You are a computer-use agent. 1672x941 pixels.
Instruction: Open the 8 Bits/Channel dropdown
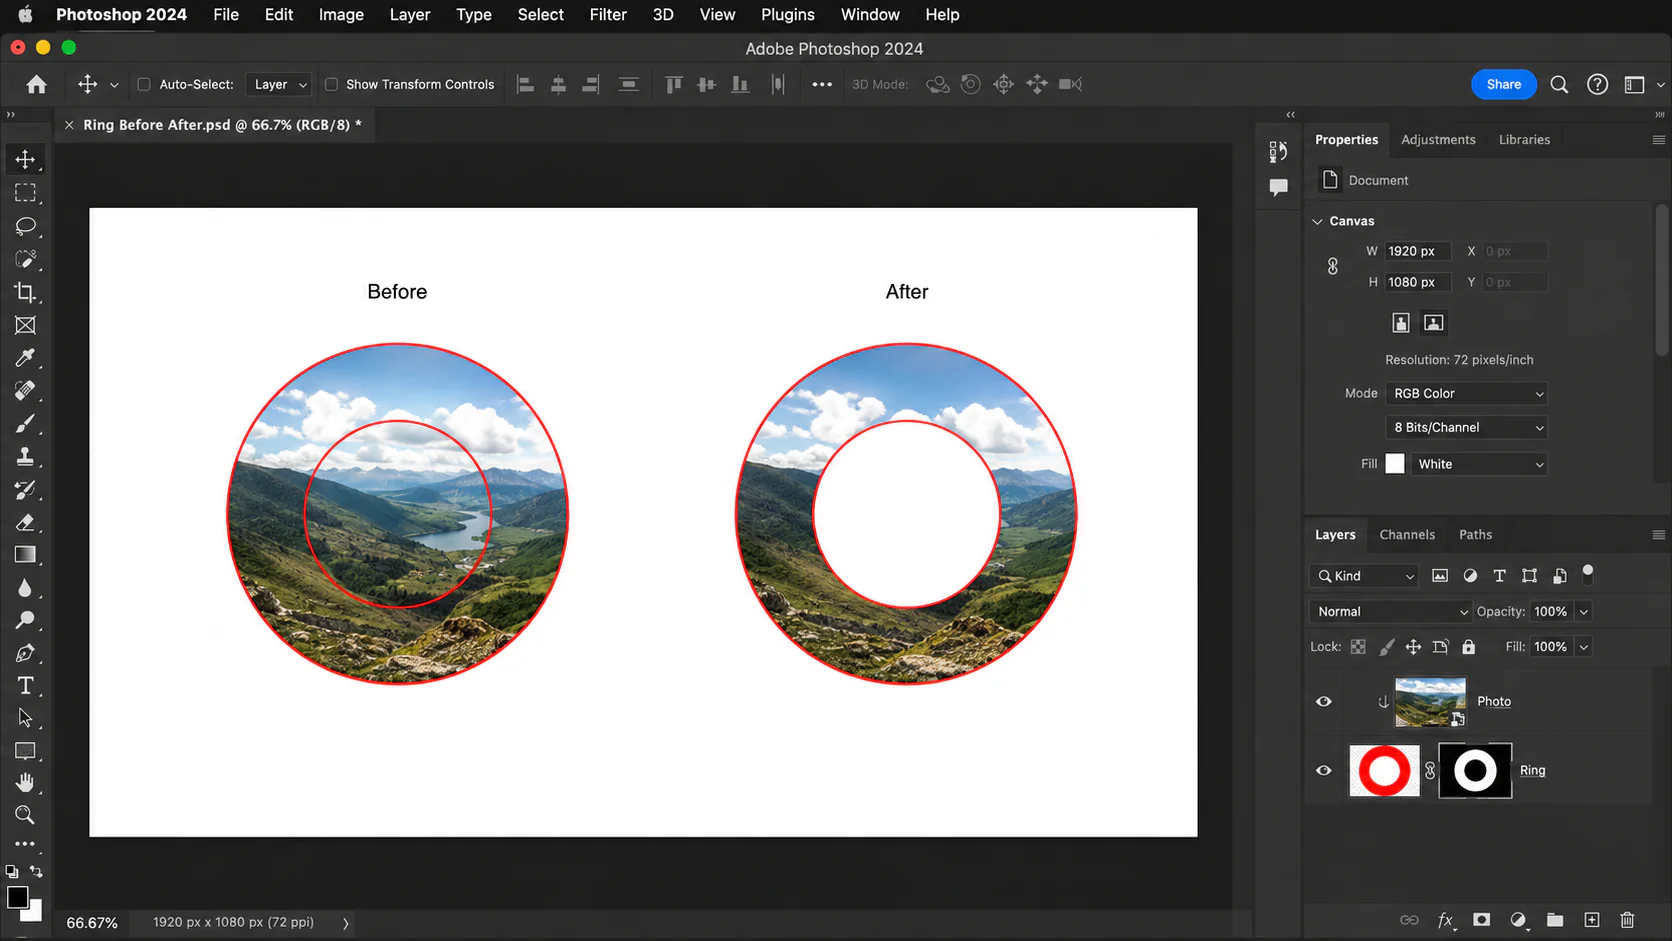click(1466, 428)
